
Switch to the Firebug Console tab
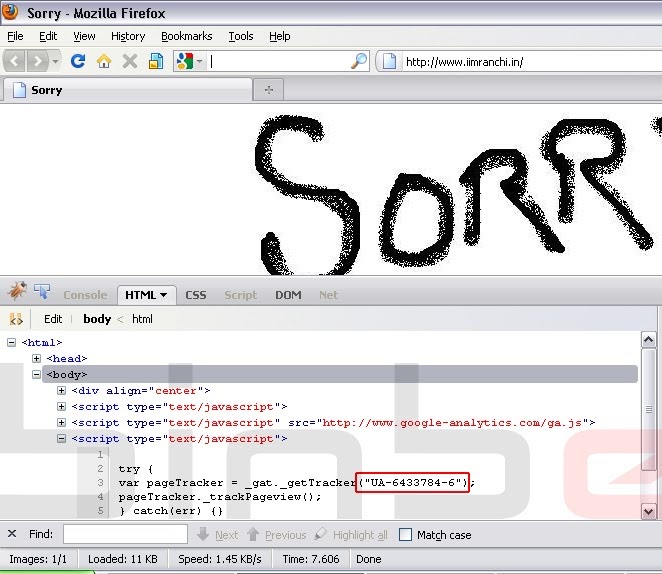pyautogui.click(x=85, y=295)
